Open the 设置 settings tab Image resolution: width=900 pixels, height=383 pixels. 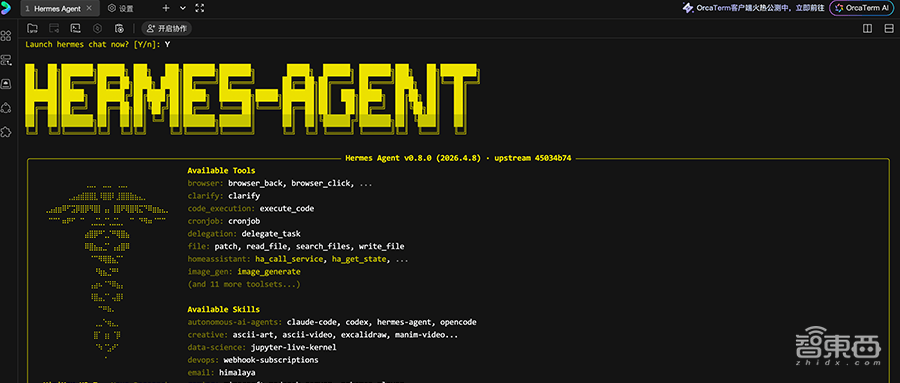121,9
